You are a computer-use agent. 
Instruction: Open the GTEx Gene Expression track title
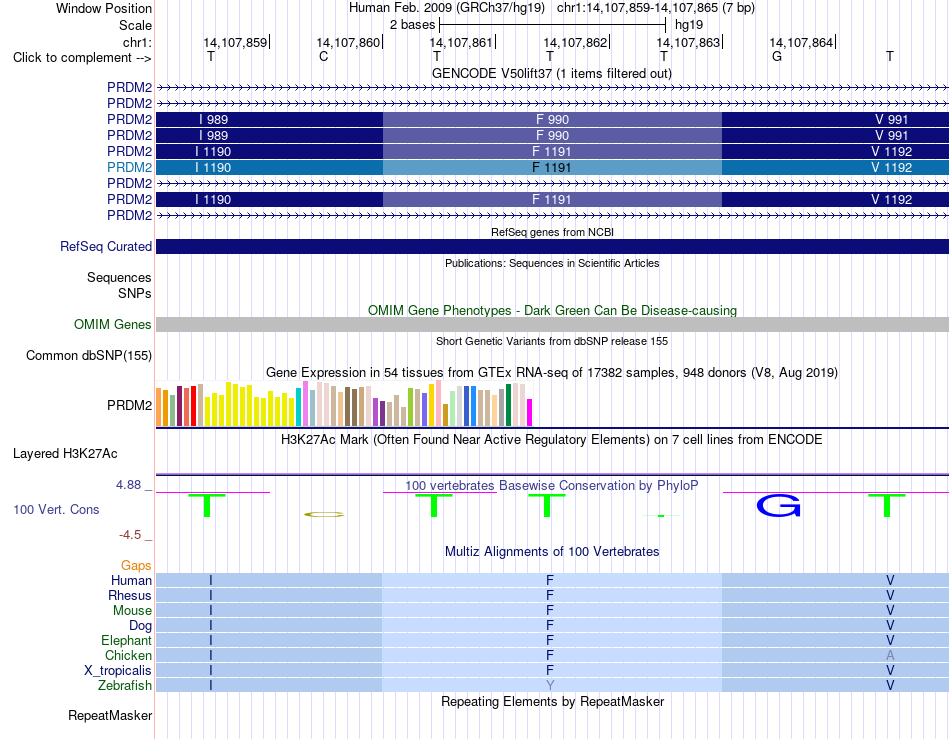(x=552, y=373)
